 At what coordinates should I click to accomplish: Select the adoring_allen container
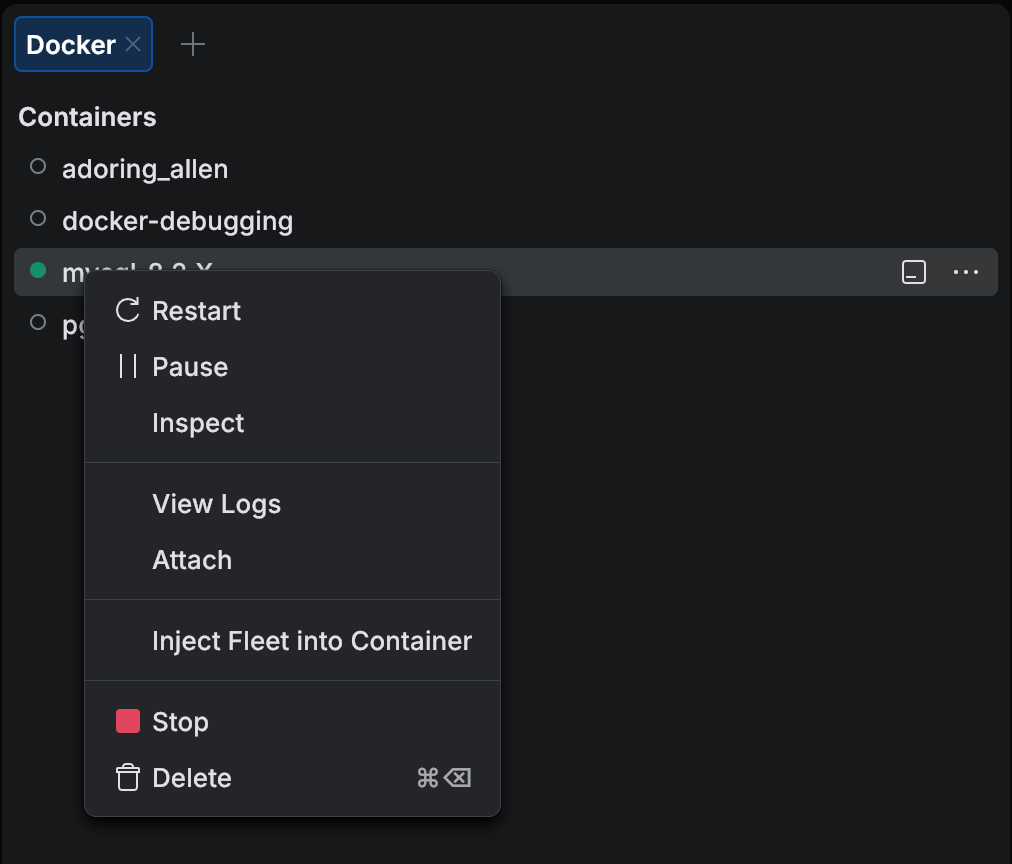(145, 168)
